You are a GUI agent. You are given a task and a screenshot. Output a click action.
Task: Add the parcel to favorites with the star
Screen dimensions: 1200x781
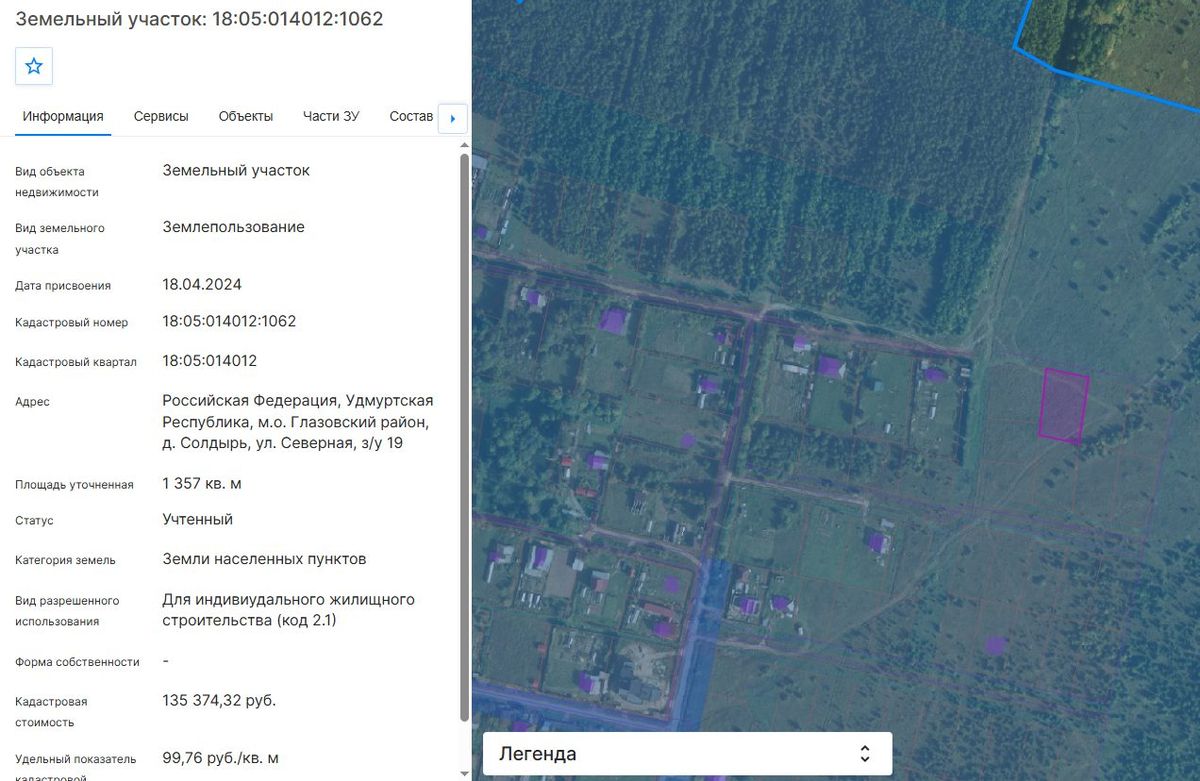pyautogui.click(x=34, y=66)
